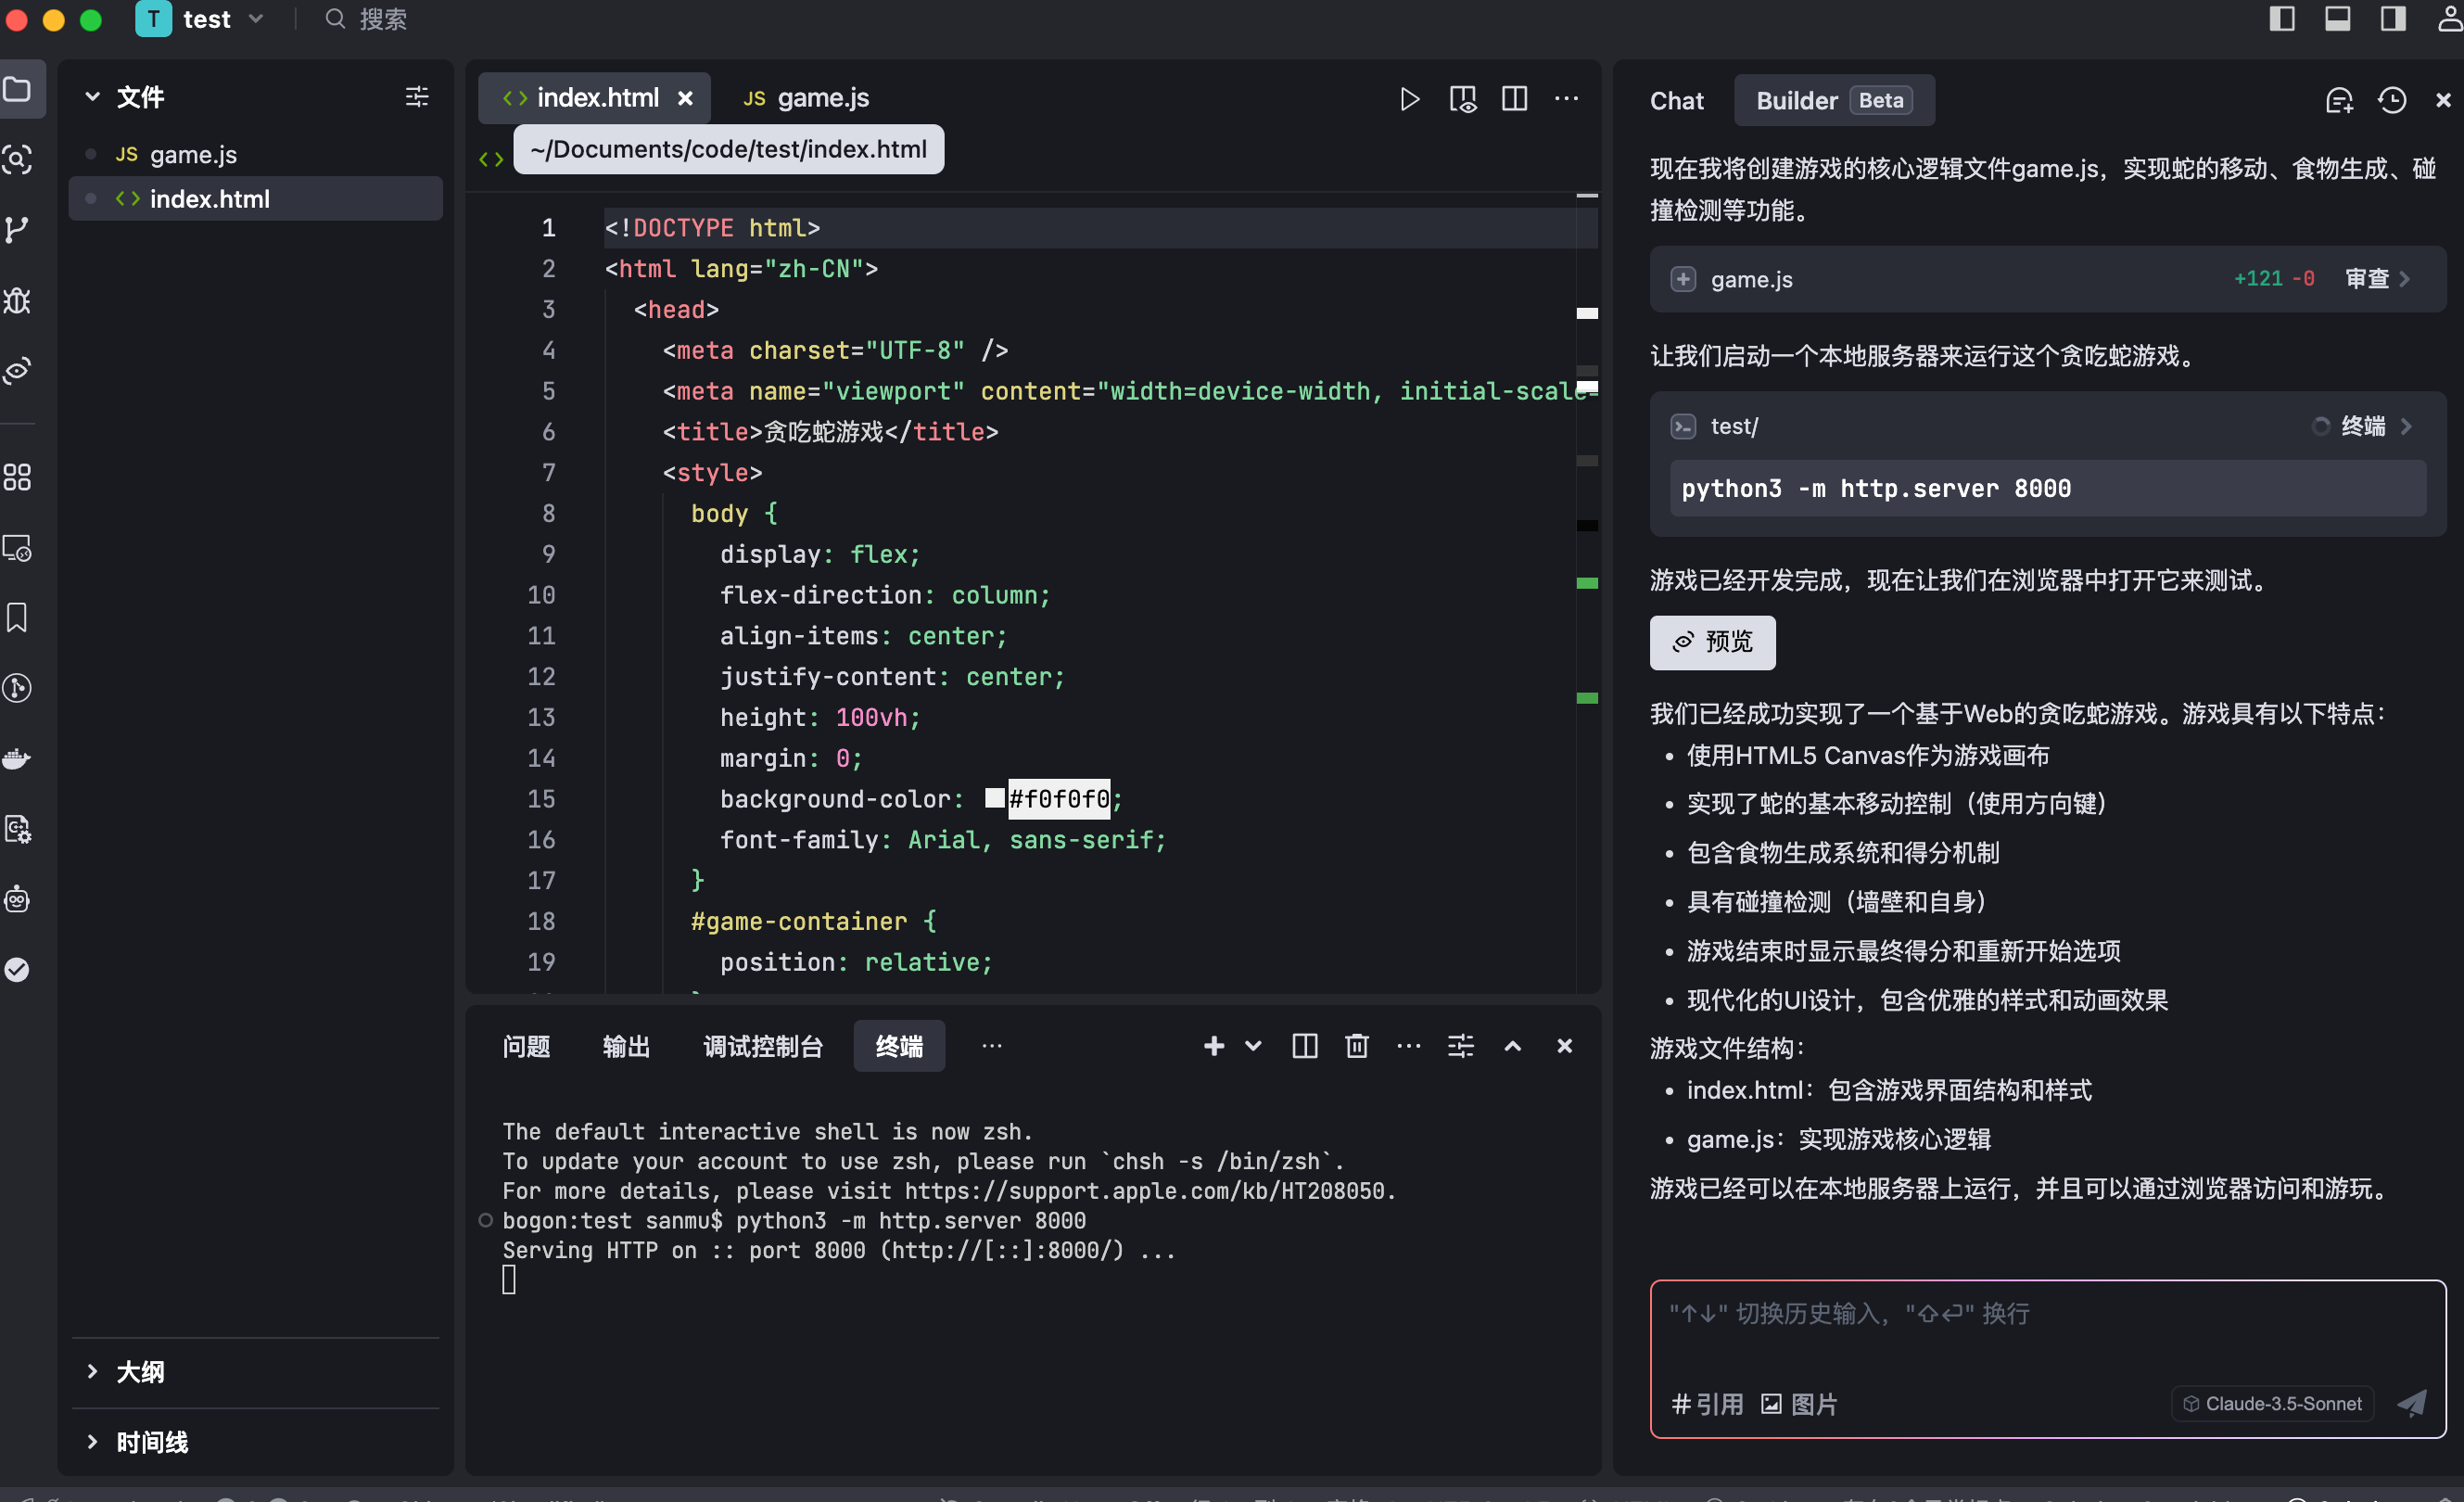
Task: Open game.js in the file tree
Action: pos(255,155)
